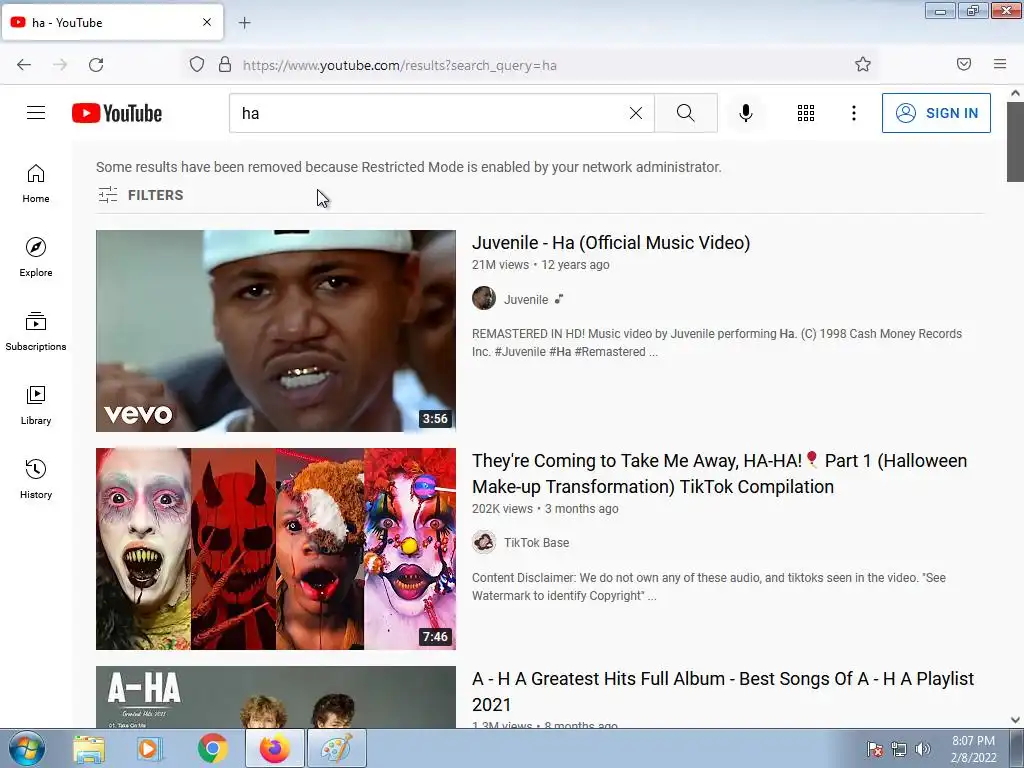Click the '202K views' text
Image resolution: width=1024 pixels, height=768 pixels.
click(x=502, y=509)
